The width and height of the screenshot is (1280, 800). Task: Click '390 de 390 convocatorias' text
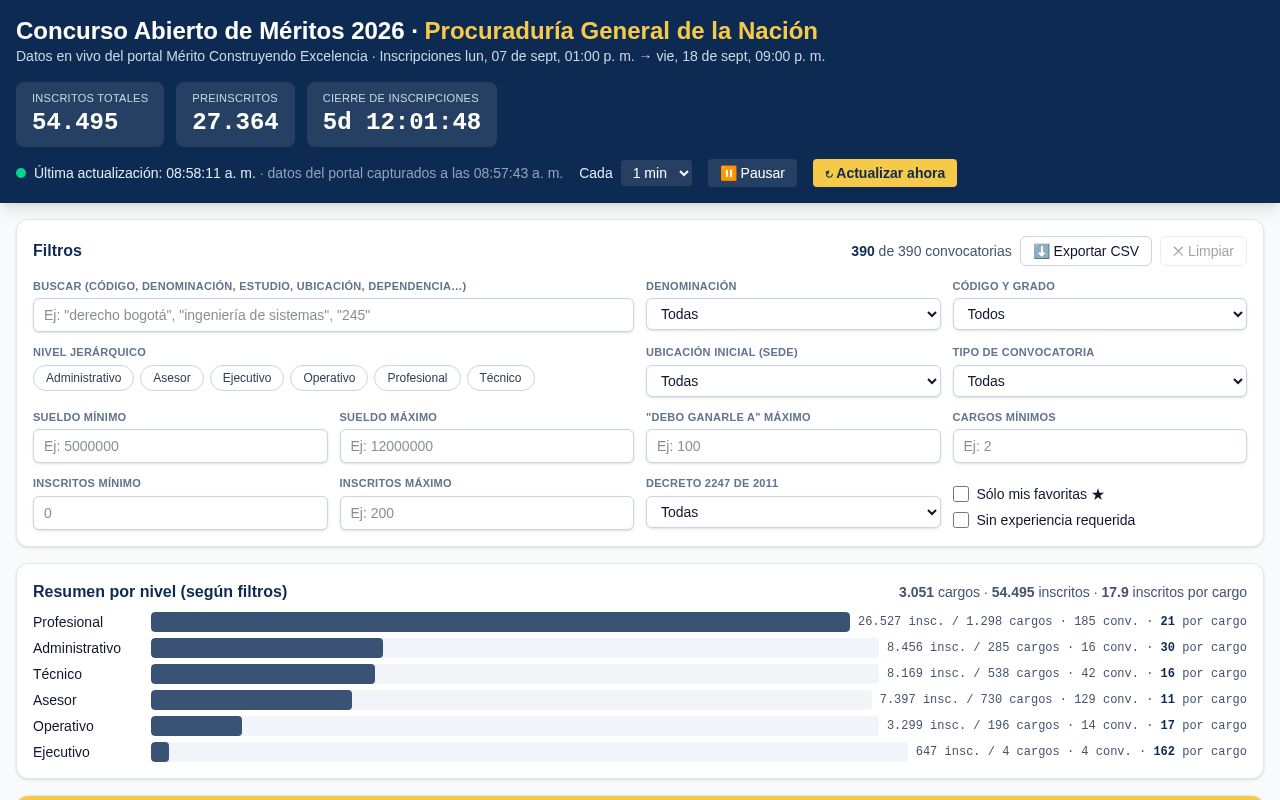coord(931,251)
